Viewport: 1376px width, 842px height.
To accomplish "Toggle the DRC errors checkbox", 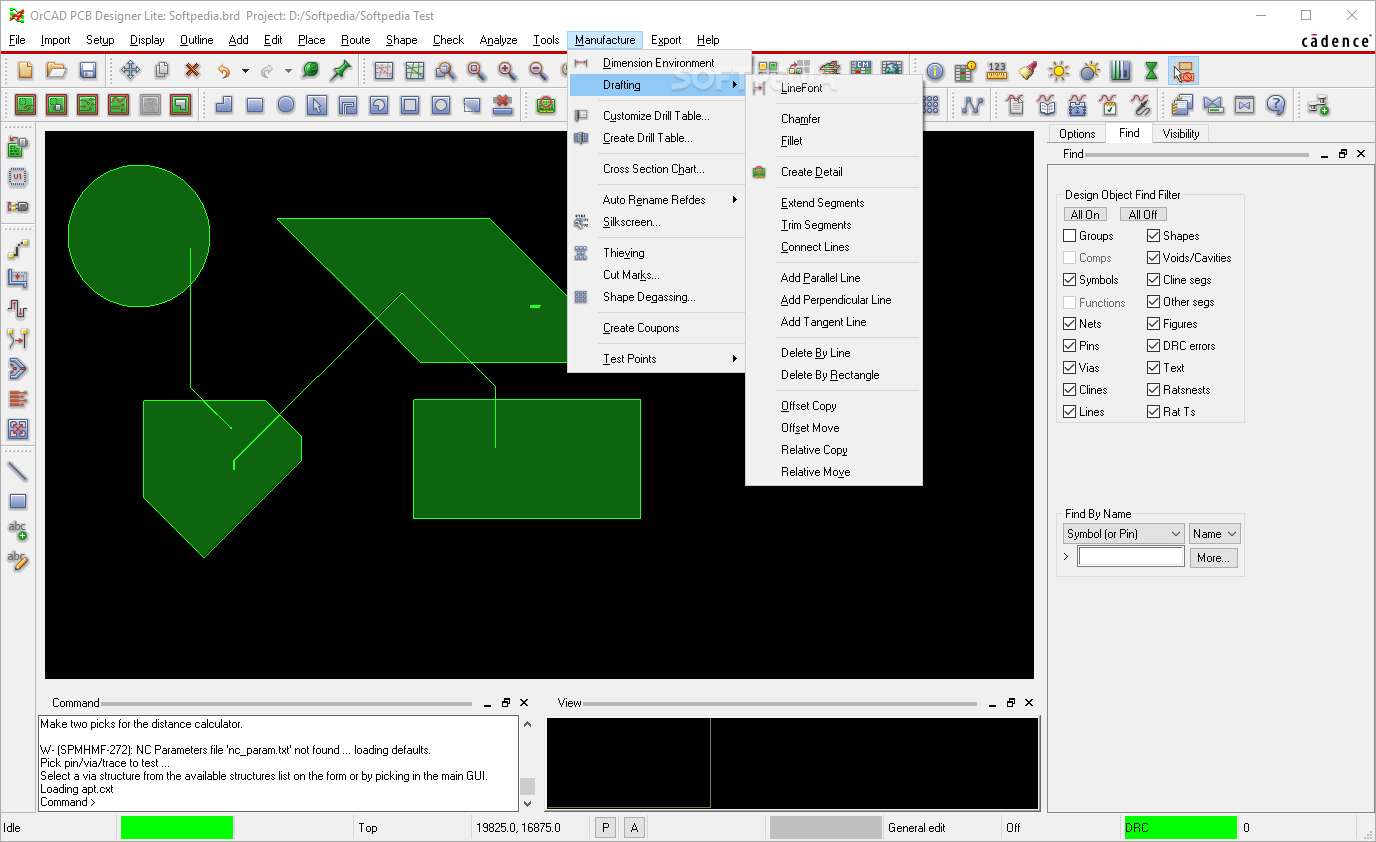I will coord(1154,346).
